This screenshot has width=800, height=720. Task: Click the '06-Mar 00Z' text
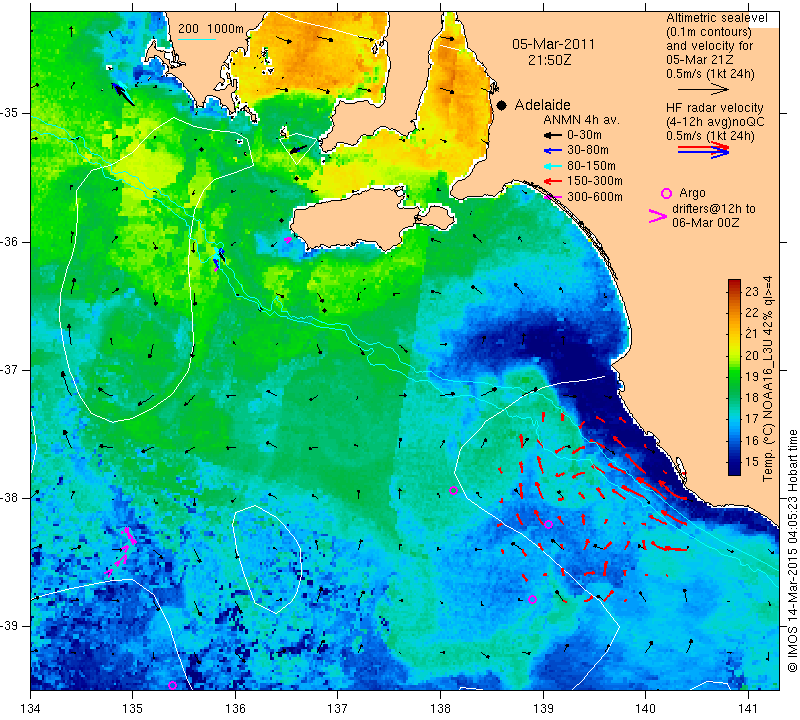pos(706,223)
